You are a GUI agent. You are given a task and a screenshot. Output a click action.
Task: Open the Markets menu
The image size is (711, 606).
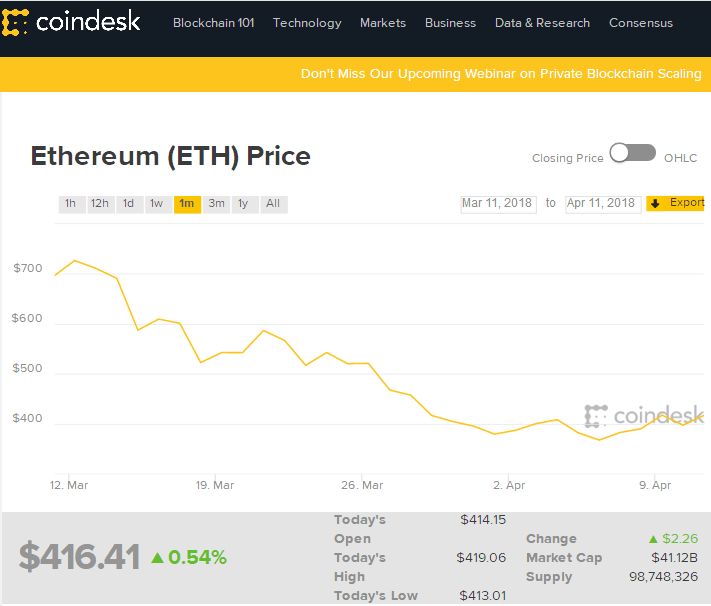(x=383, y=23)
